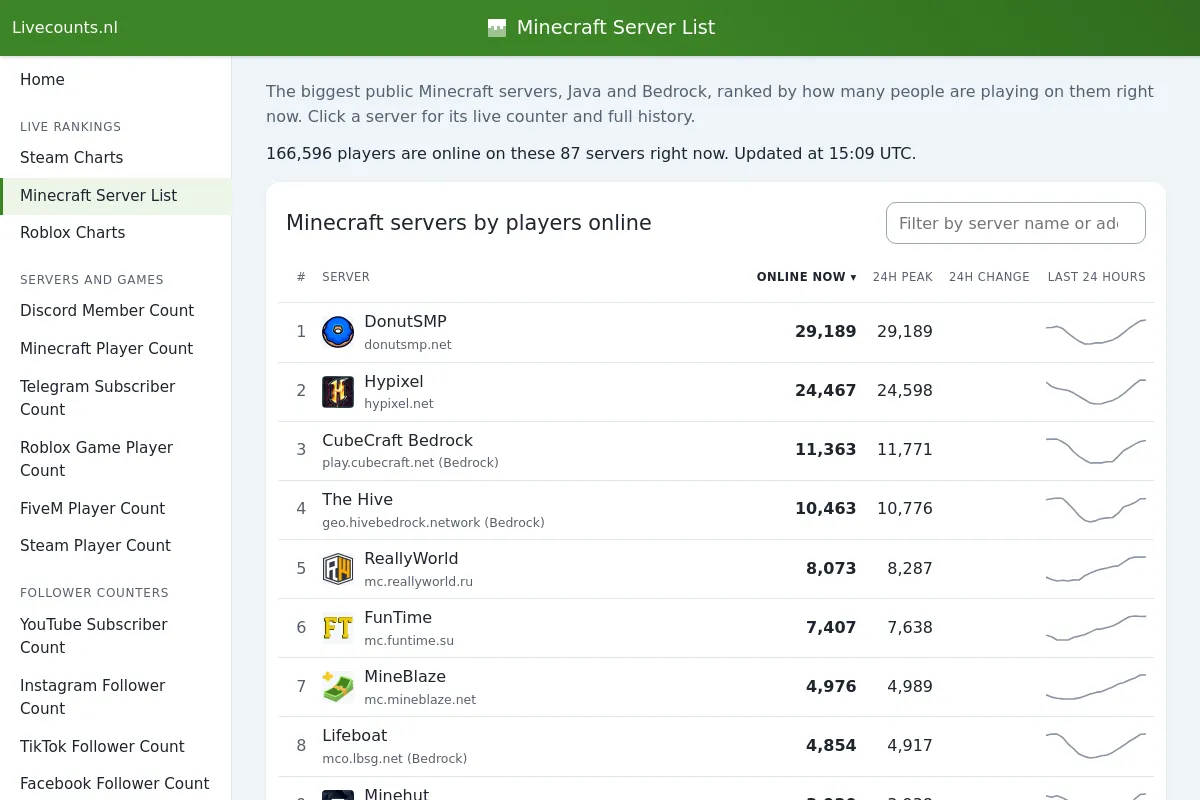Open The Hive server link

[357, 499]
